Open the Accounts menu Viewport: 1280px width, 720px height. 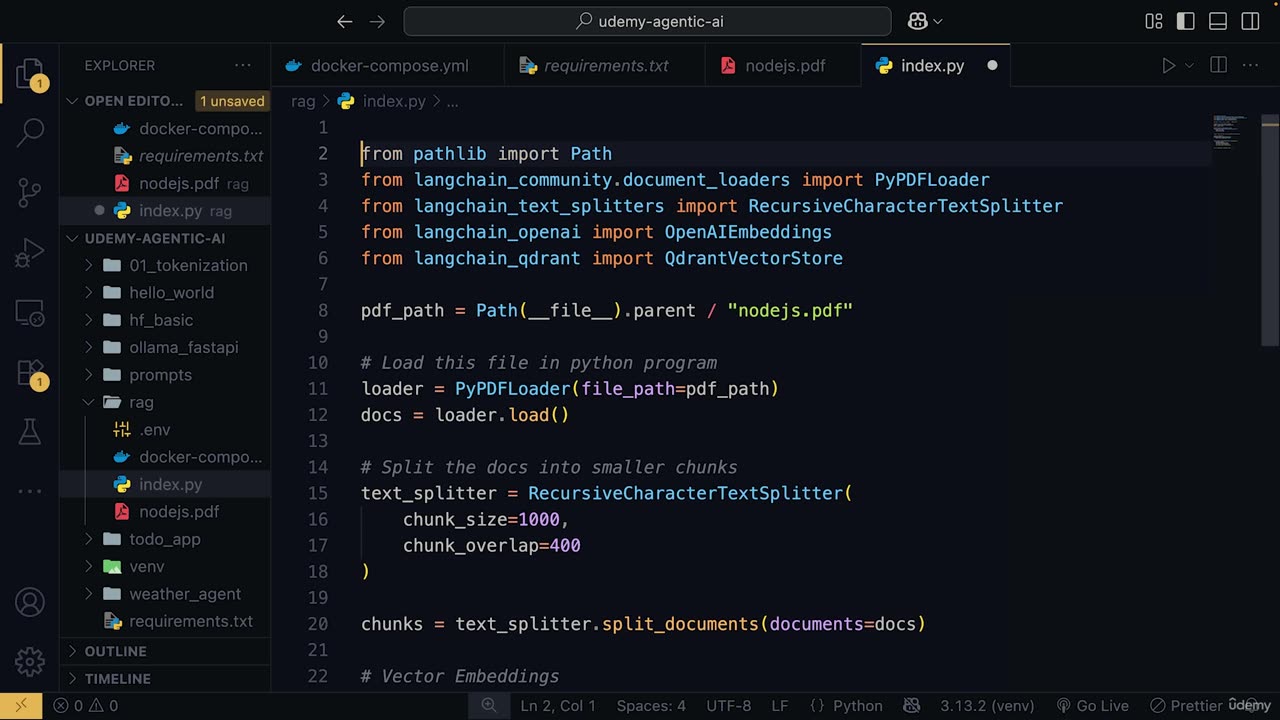pos(30,602)
